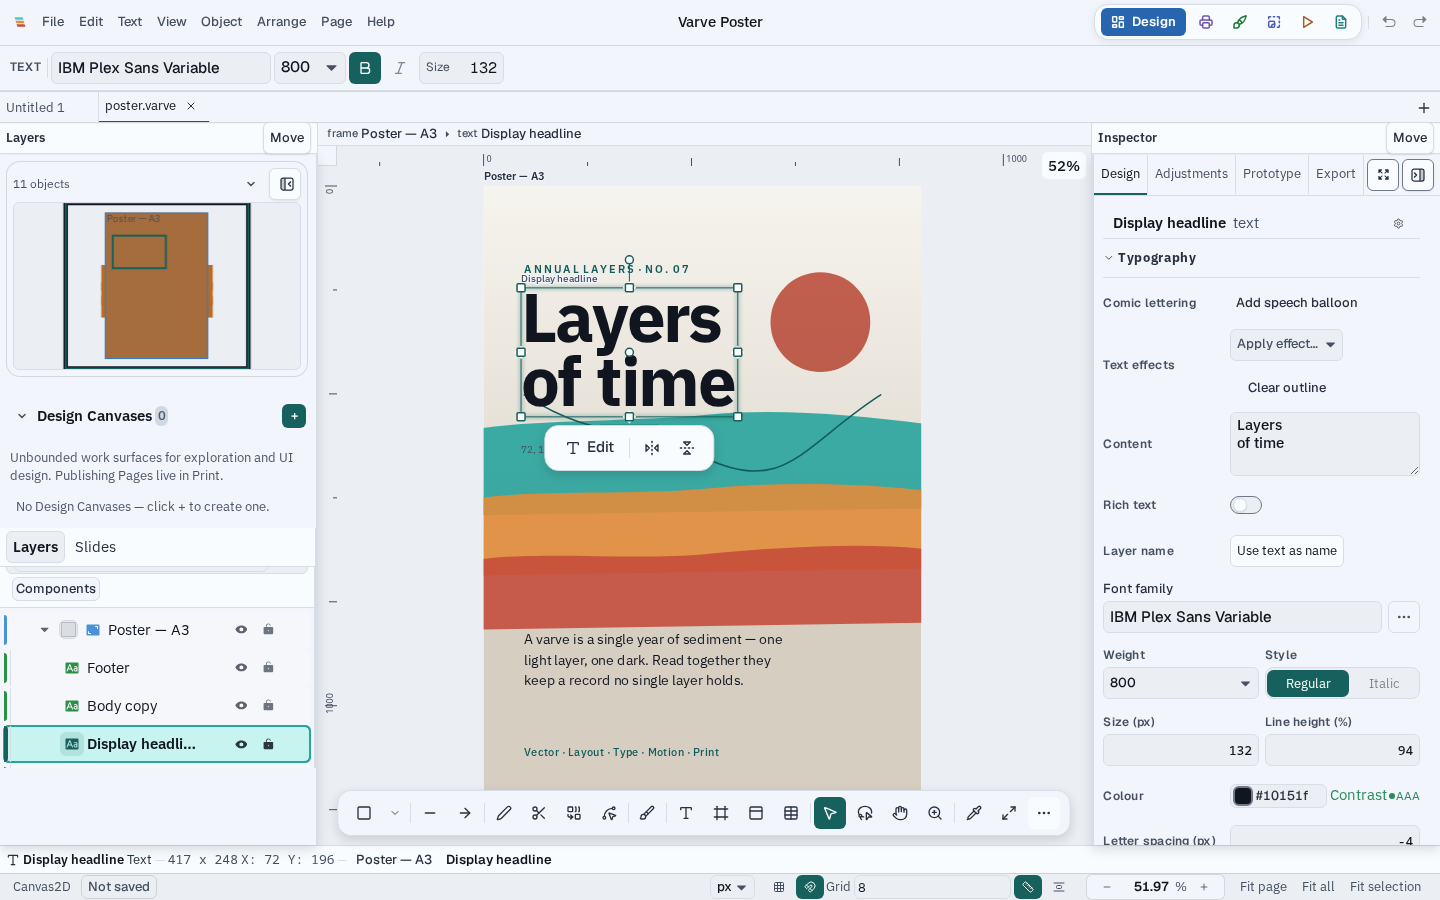
Task: Collapse the Typography section
Action: (1108, 258)
